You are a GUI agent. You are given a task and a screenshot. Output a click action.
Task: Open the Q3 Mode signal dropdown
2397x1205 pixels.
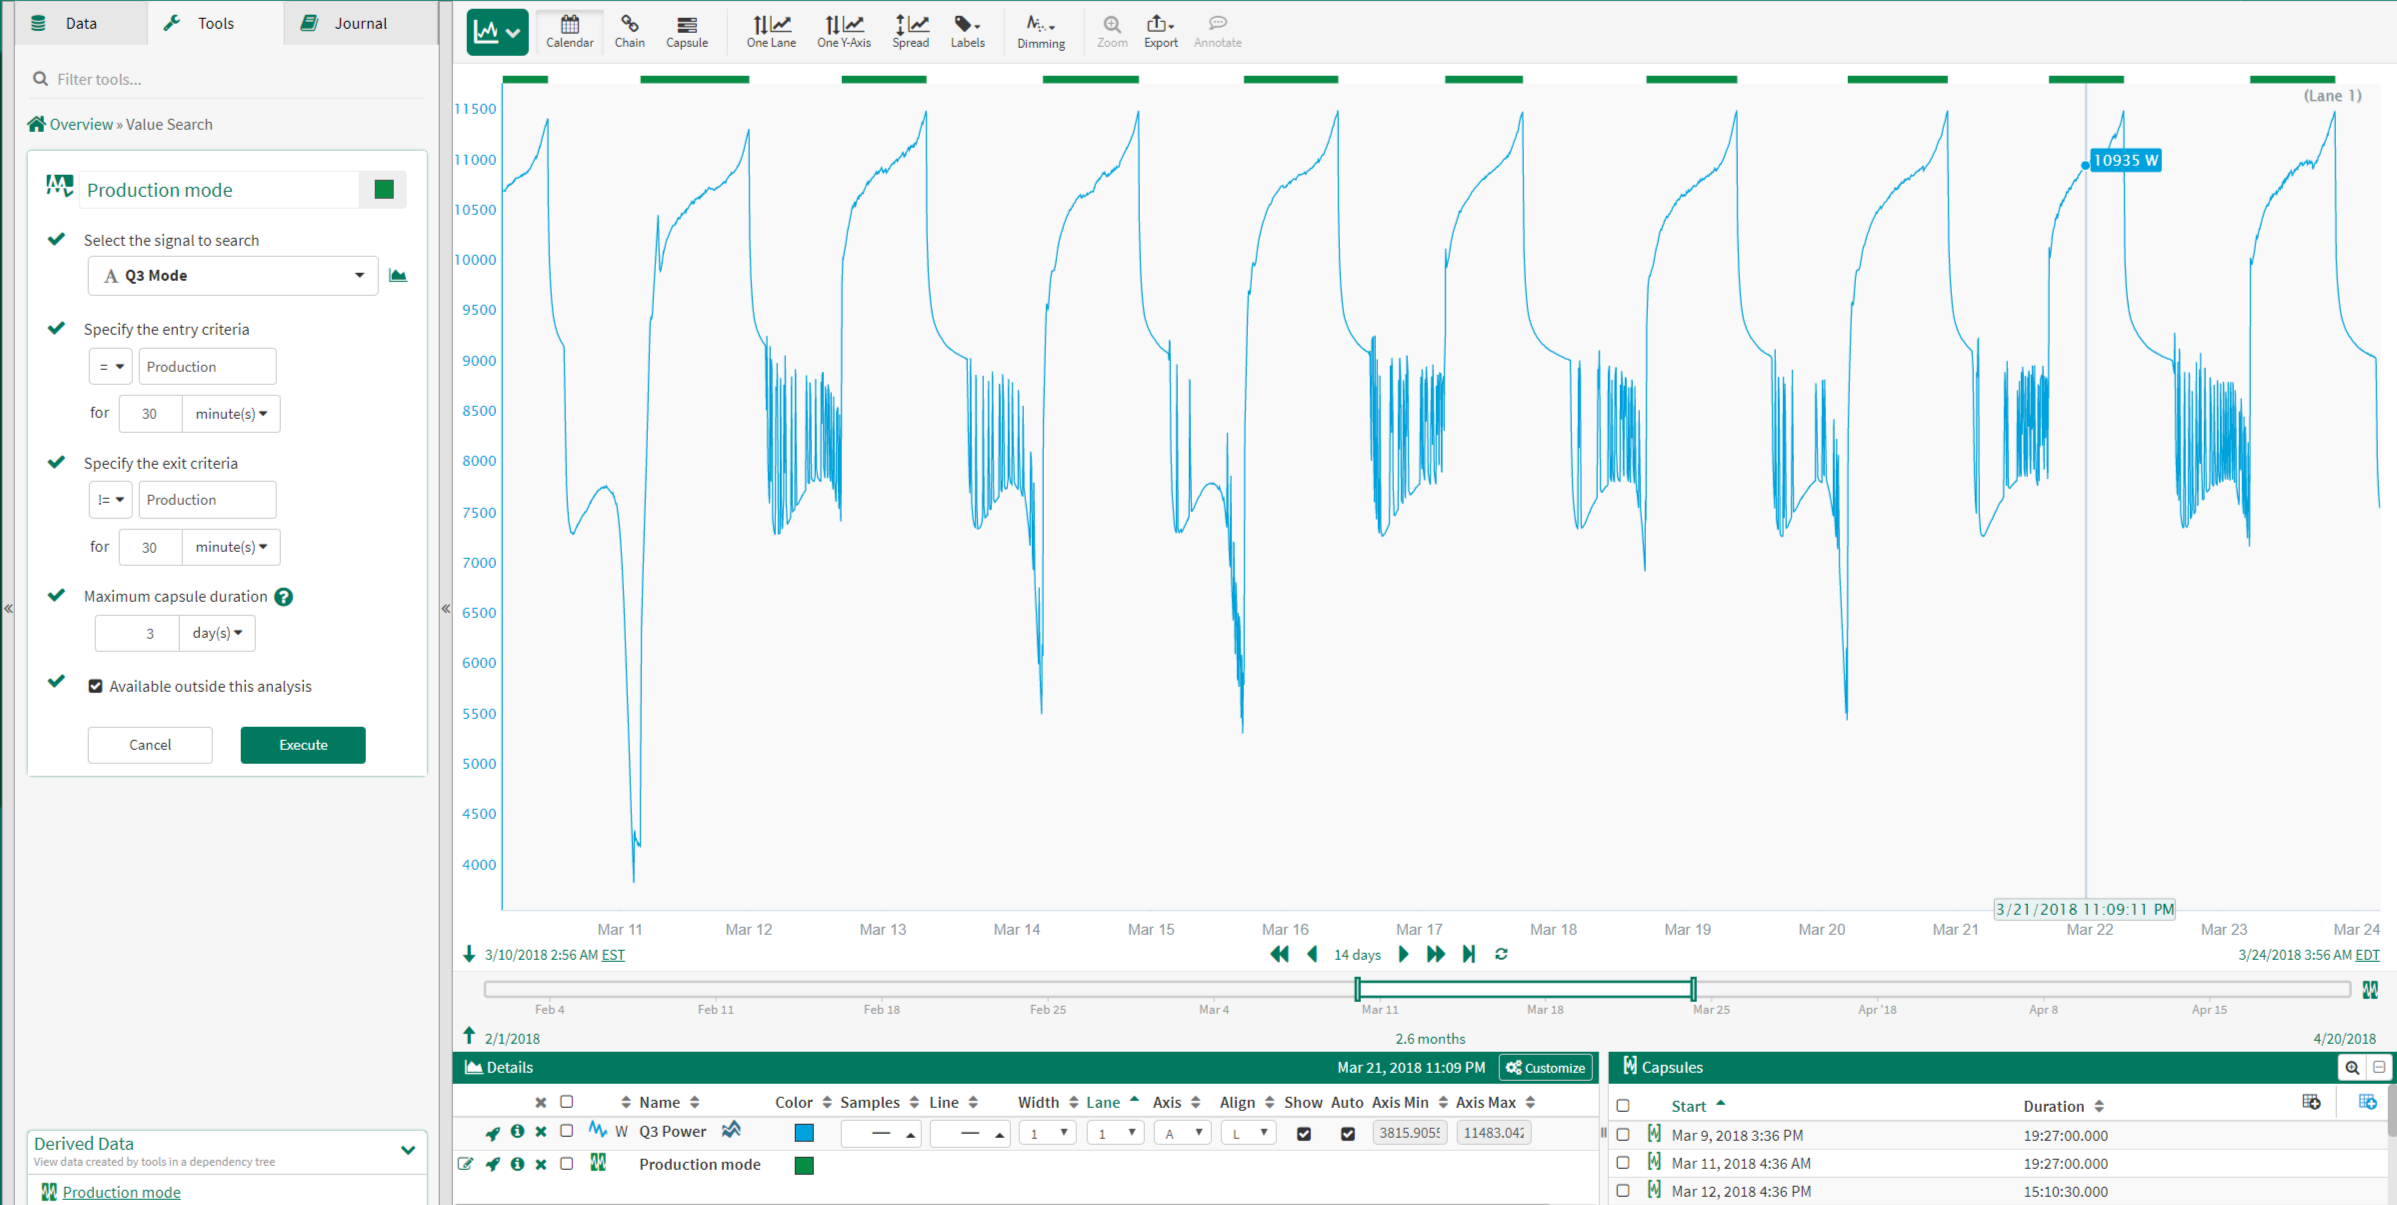(x=232, y=275)
